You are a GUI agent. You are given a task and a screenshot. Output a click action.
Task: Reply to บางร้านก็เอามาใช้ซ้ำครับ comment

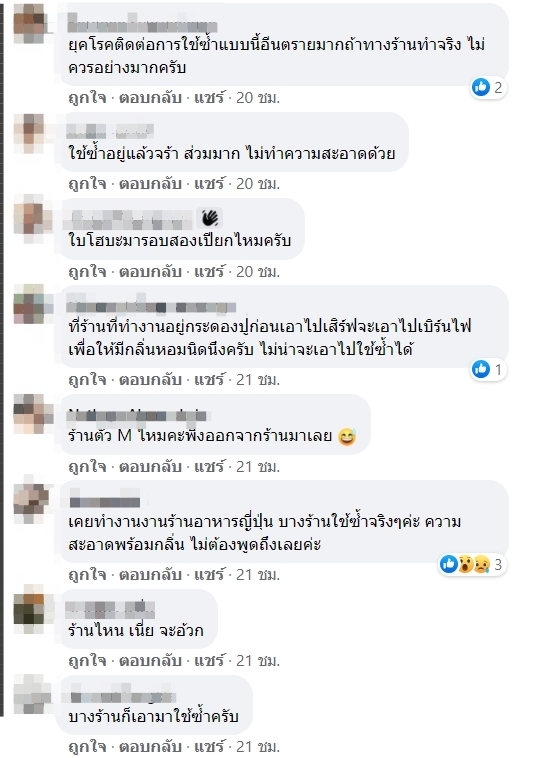[x=150, y=746]
